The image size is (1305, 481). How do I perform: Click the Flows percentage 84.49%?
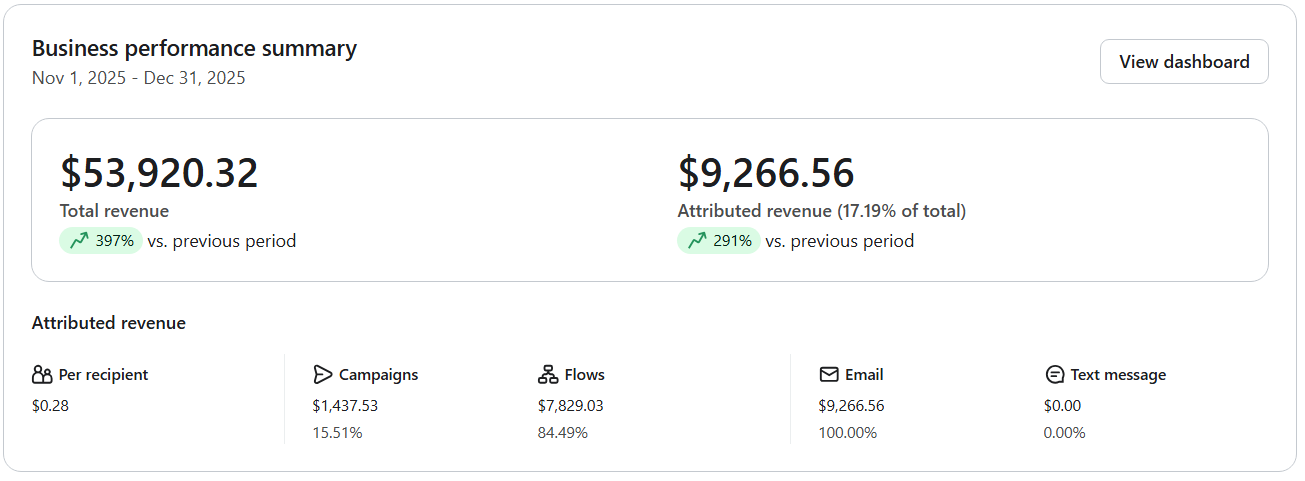[563, 433]
